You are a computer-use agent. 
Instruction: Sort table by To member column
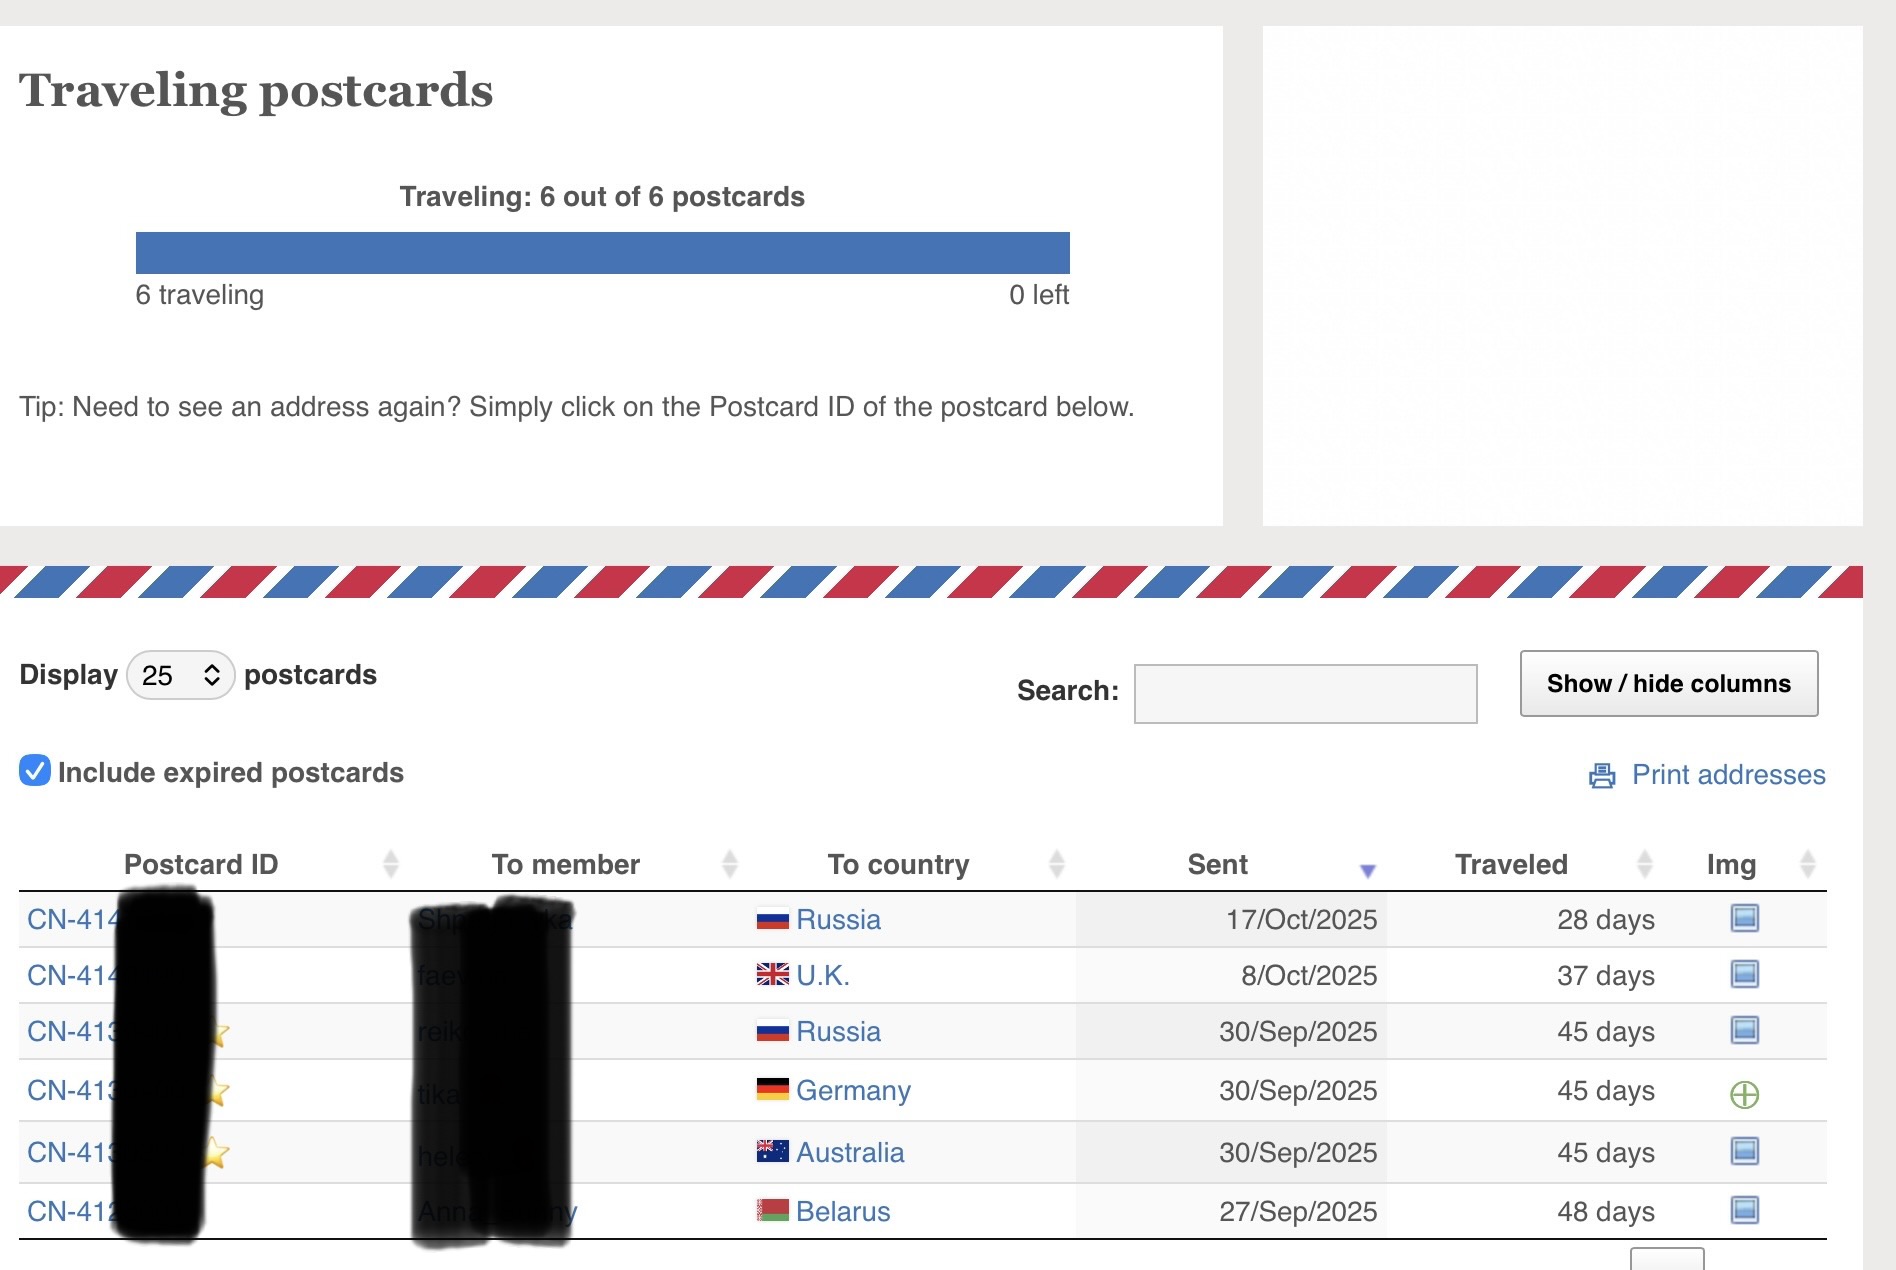[565, 864]
